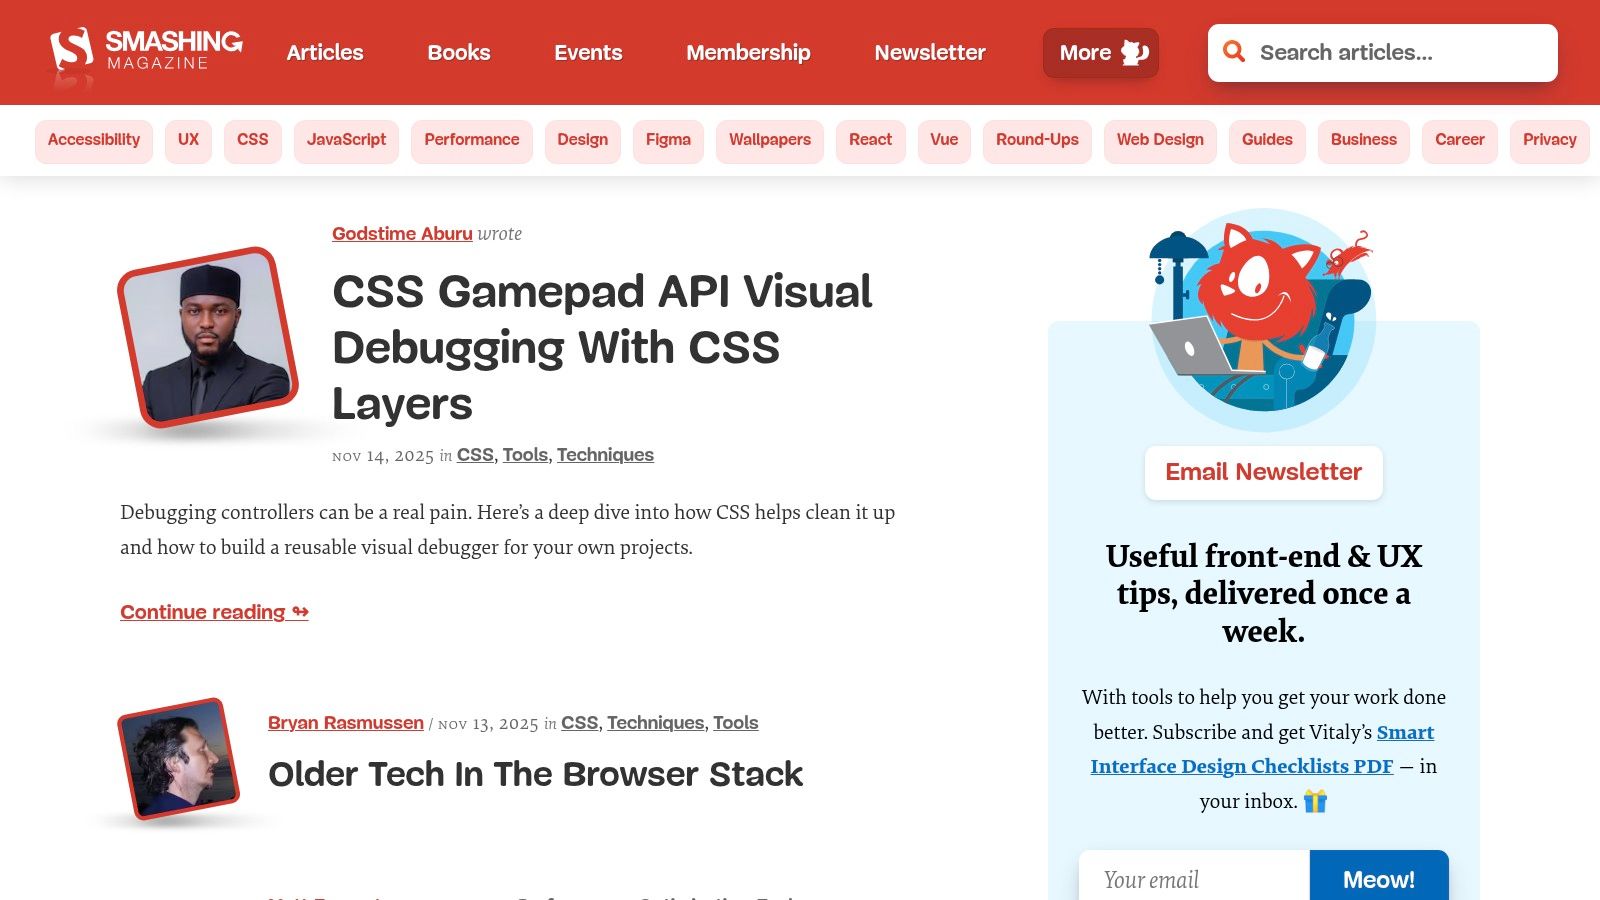Click the Your email input field
Image resolution: width=1600 pixels, height=900 pixels.
[1195, 880]
